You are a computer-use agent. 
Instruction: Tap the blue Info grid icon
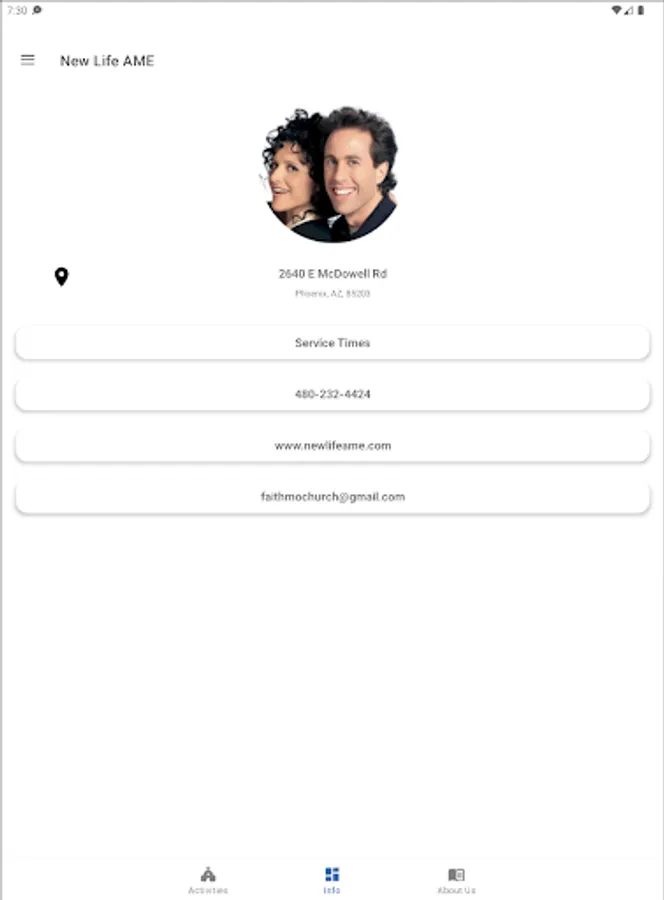(x=332, y=874)
